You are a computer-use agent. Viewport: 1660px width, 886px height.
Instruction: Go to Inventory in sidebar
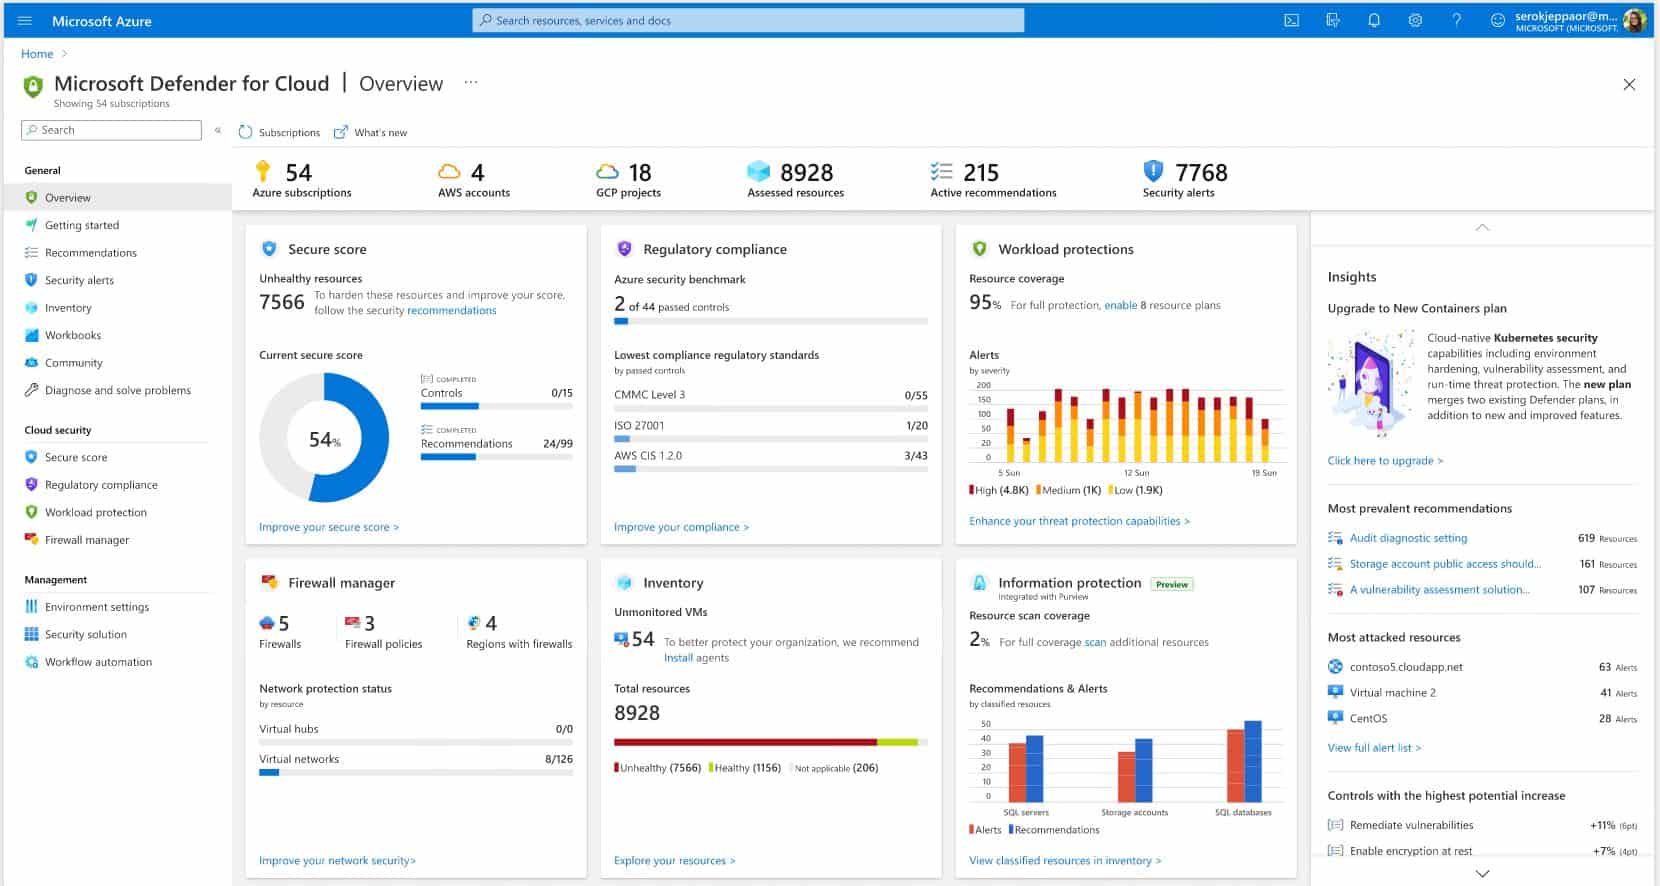[68, 308]
